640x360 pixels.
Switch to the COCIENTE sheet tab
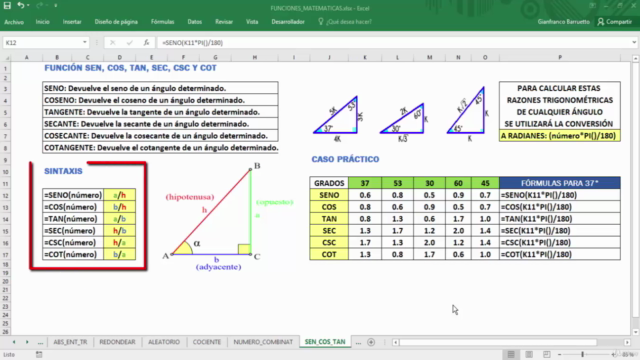pos(207,342)
